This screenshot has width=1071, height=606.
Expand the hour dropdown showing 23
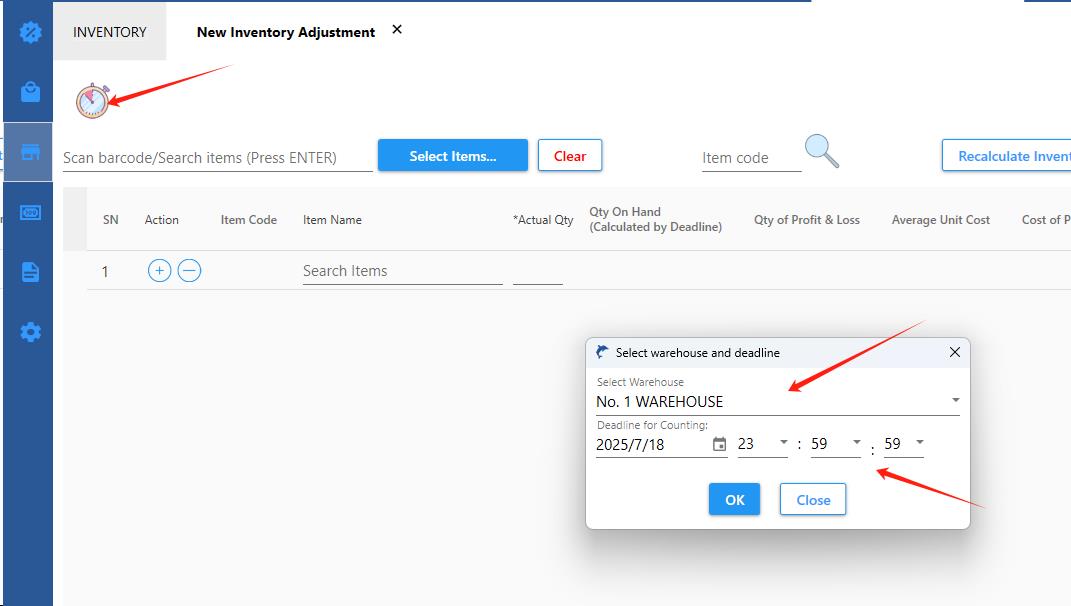click(783, 443)
